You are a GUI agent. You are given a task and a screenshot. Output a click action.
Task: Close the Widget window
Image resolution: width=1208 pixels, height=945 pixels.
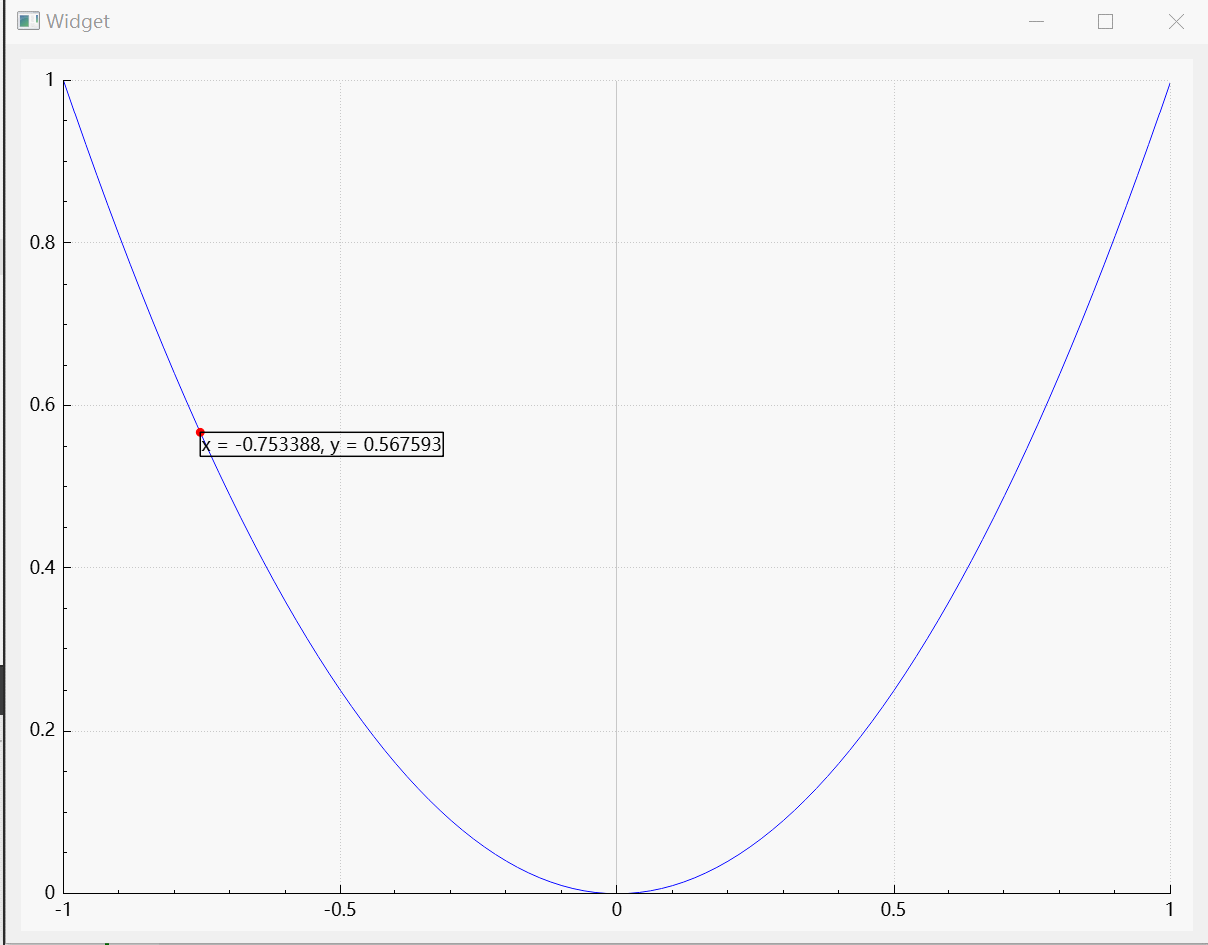click(1175, 21)
